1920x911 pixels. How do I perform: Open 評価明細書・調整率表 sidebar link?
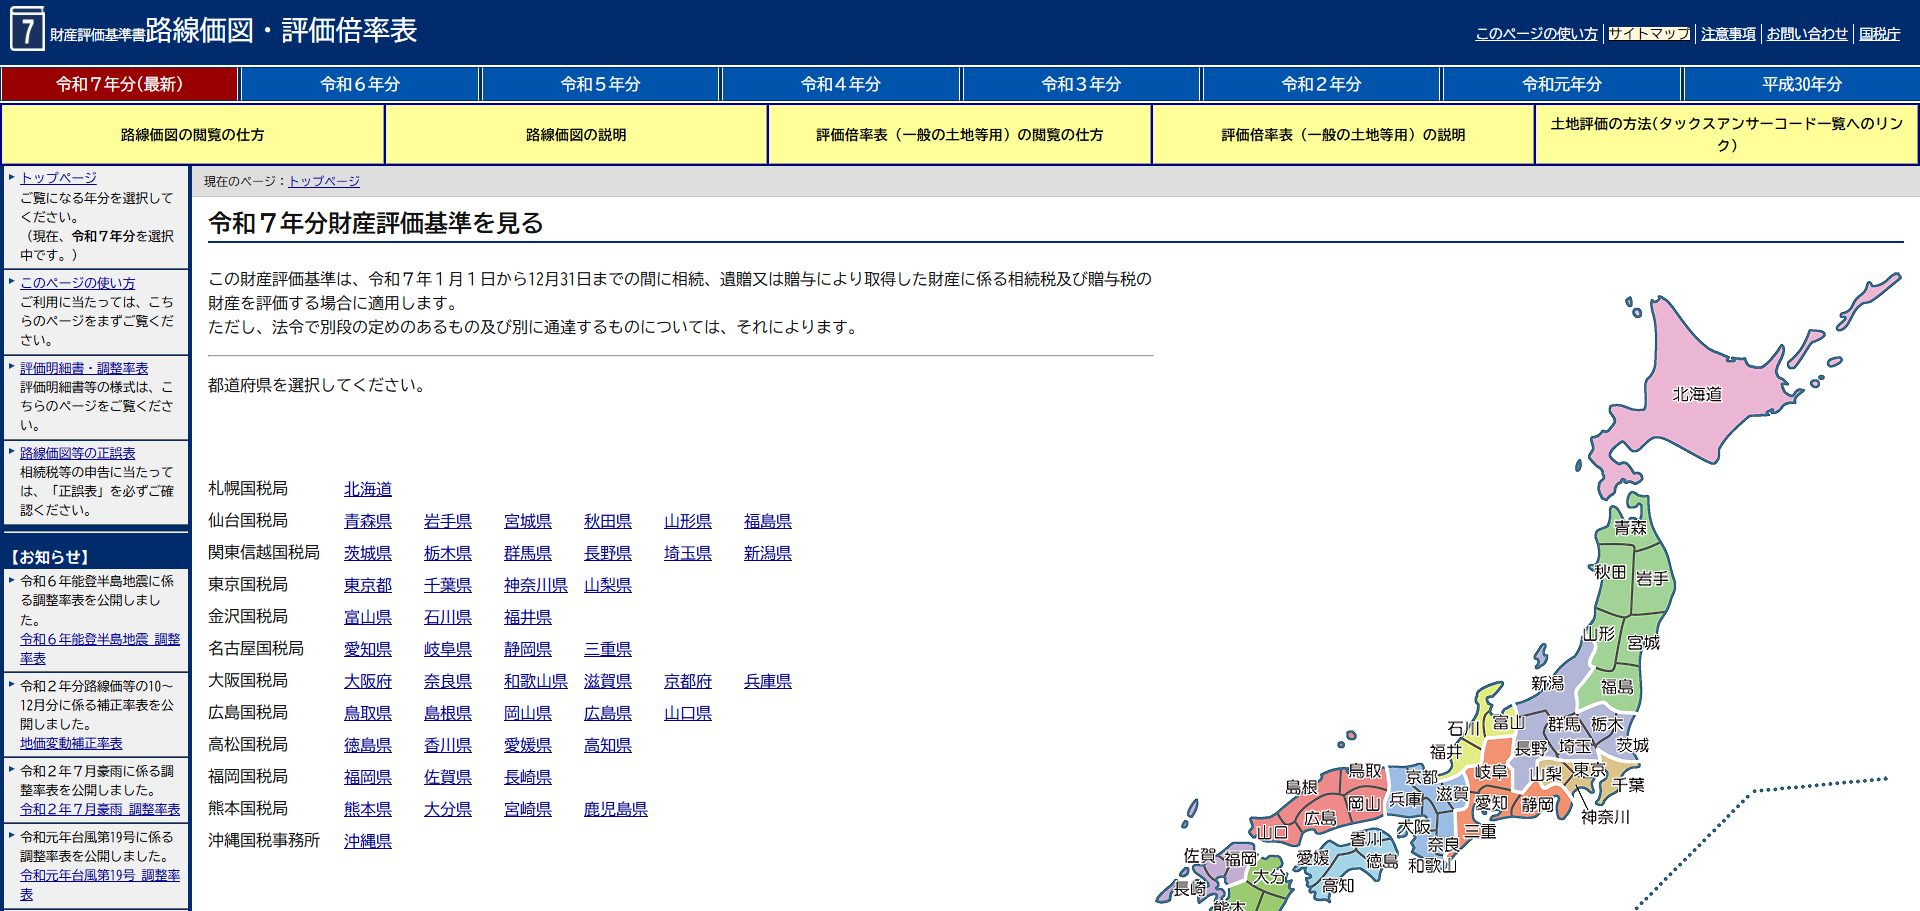pyautogui.click(x=84, y=368)
